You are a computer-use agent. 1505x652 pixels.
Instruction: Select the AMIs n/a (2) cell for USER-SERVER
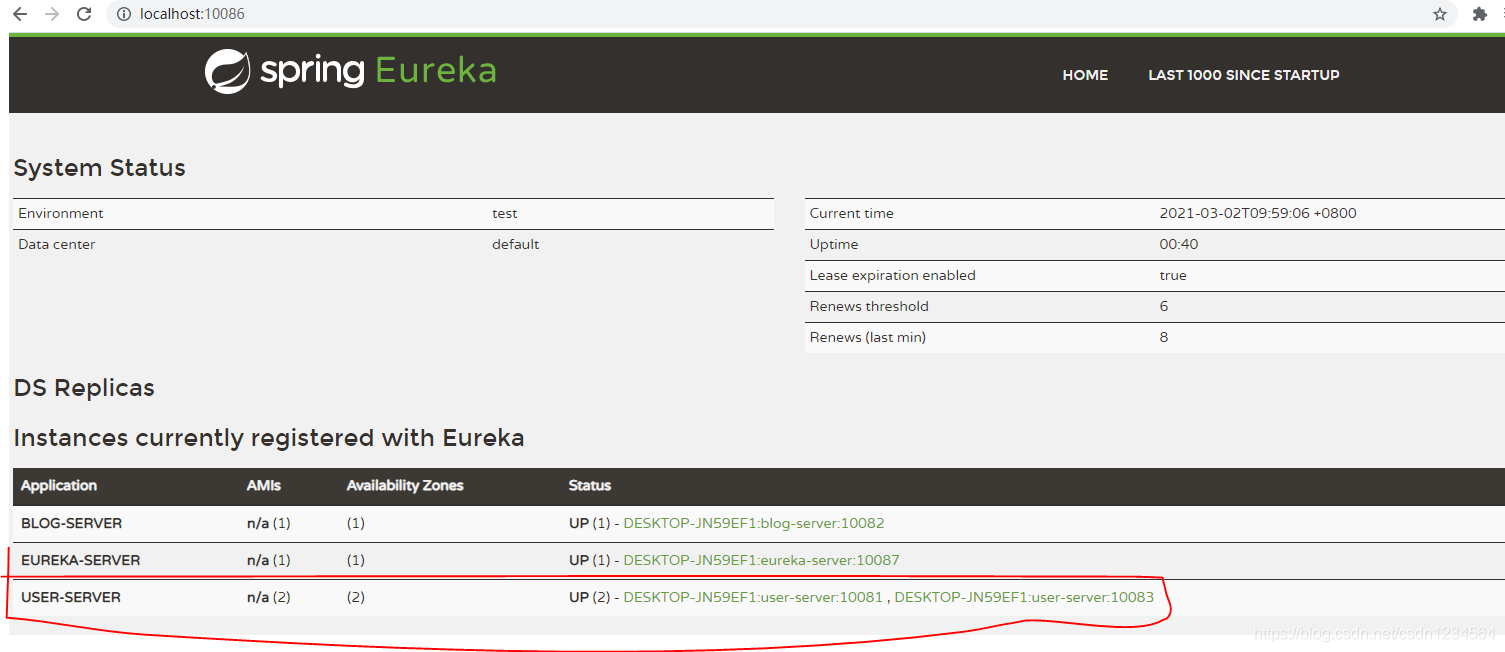(269, 597)
